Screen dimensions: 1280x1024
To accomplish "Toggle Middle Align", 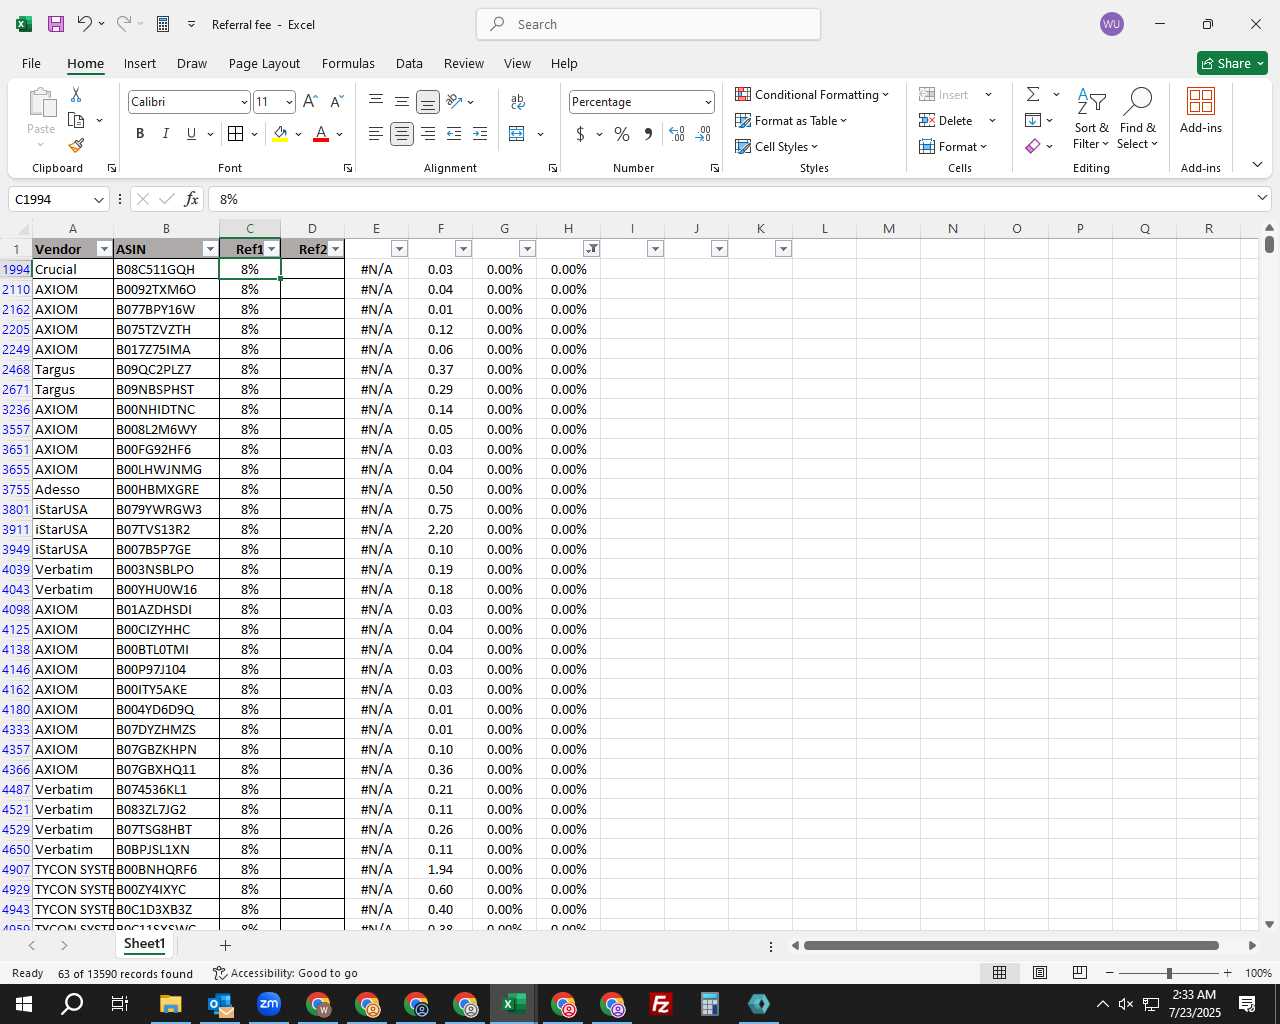I will [402, 101].
